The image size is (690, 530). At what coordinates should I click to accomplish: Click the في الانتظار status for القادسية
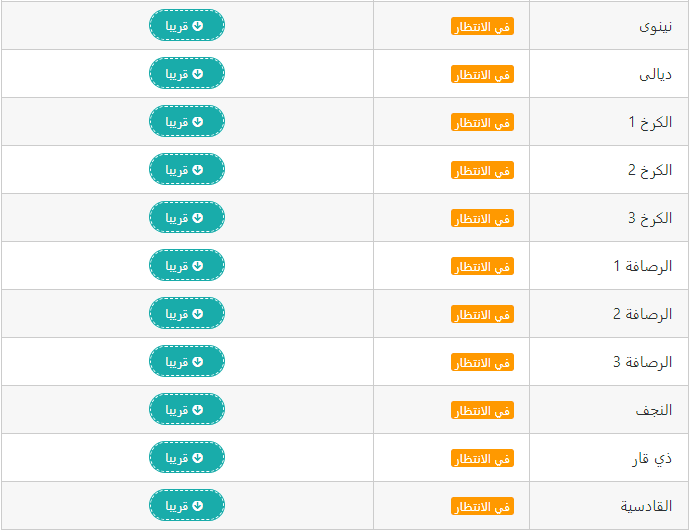point(482,506)
